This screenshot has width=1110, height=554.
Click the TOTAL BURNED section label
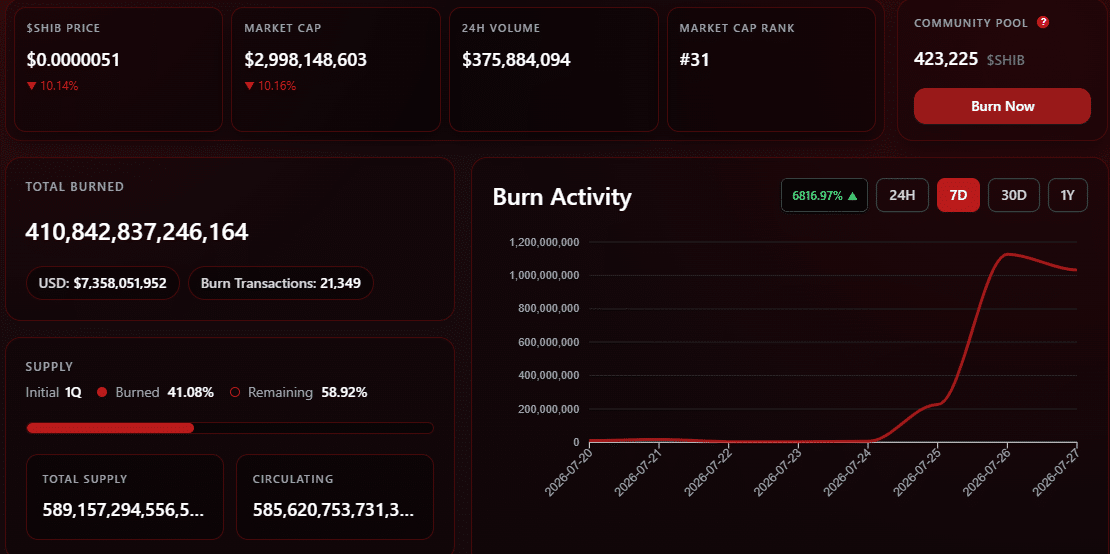(x=74, y=187)
